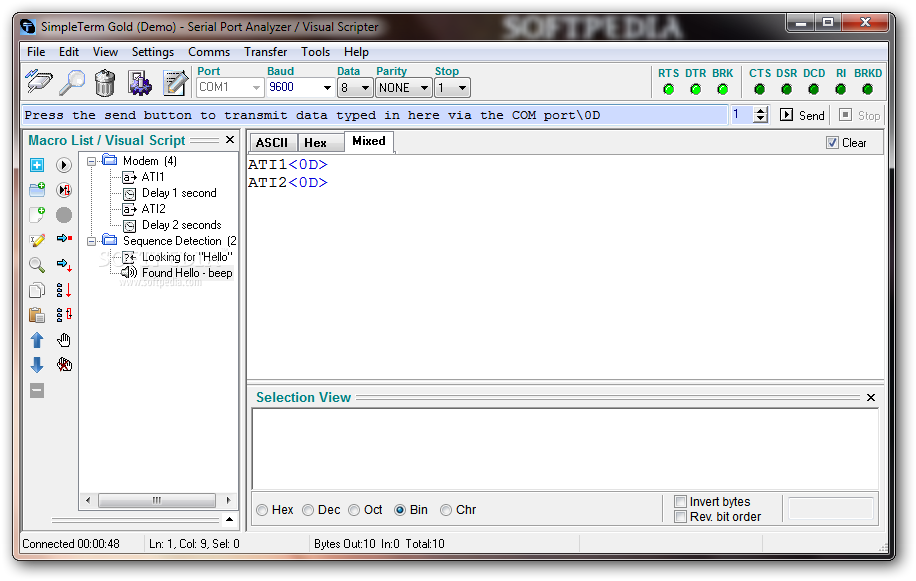Enable the Invert bytes checkbox
This screenshot has width=916, height=581.
point(680,502)
